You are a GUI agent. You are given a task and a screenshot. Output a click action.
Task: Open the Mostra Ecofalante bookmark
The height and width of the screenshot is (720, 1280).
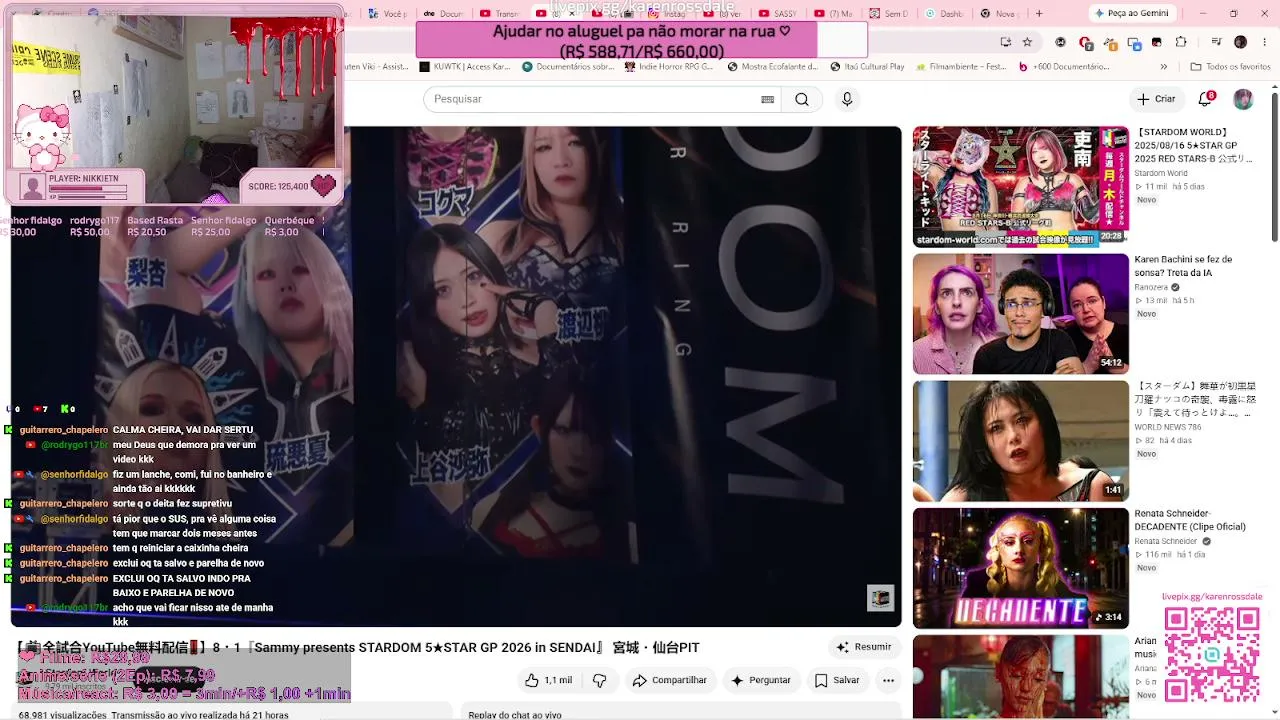tap(773, 67)
